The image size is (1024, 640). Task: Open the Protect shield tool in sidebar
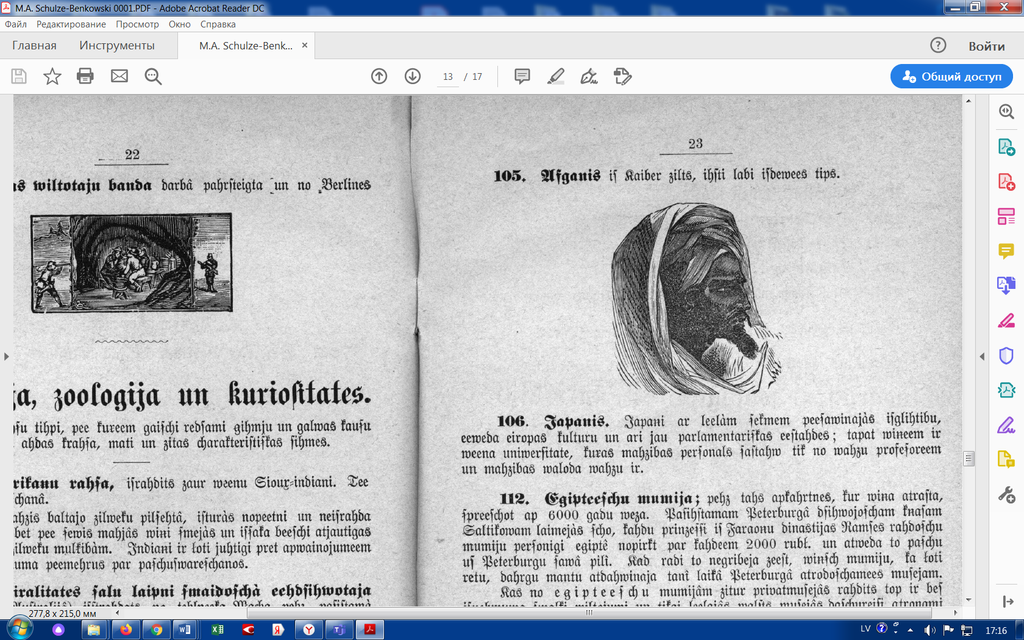1006,355
